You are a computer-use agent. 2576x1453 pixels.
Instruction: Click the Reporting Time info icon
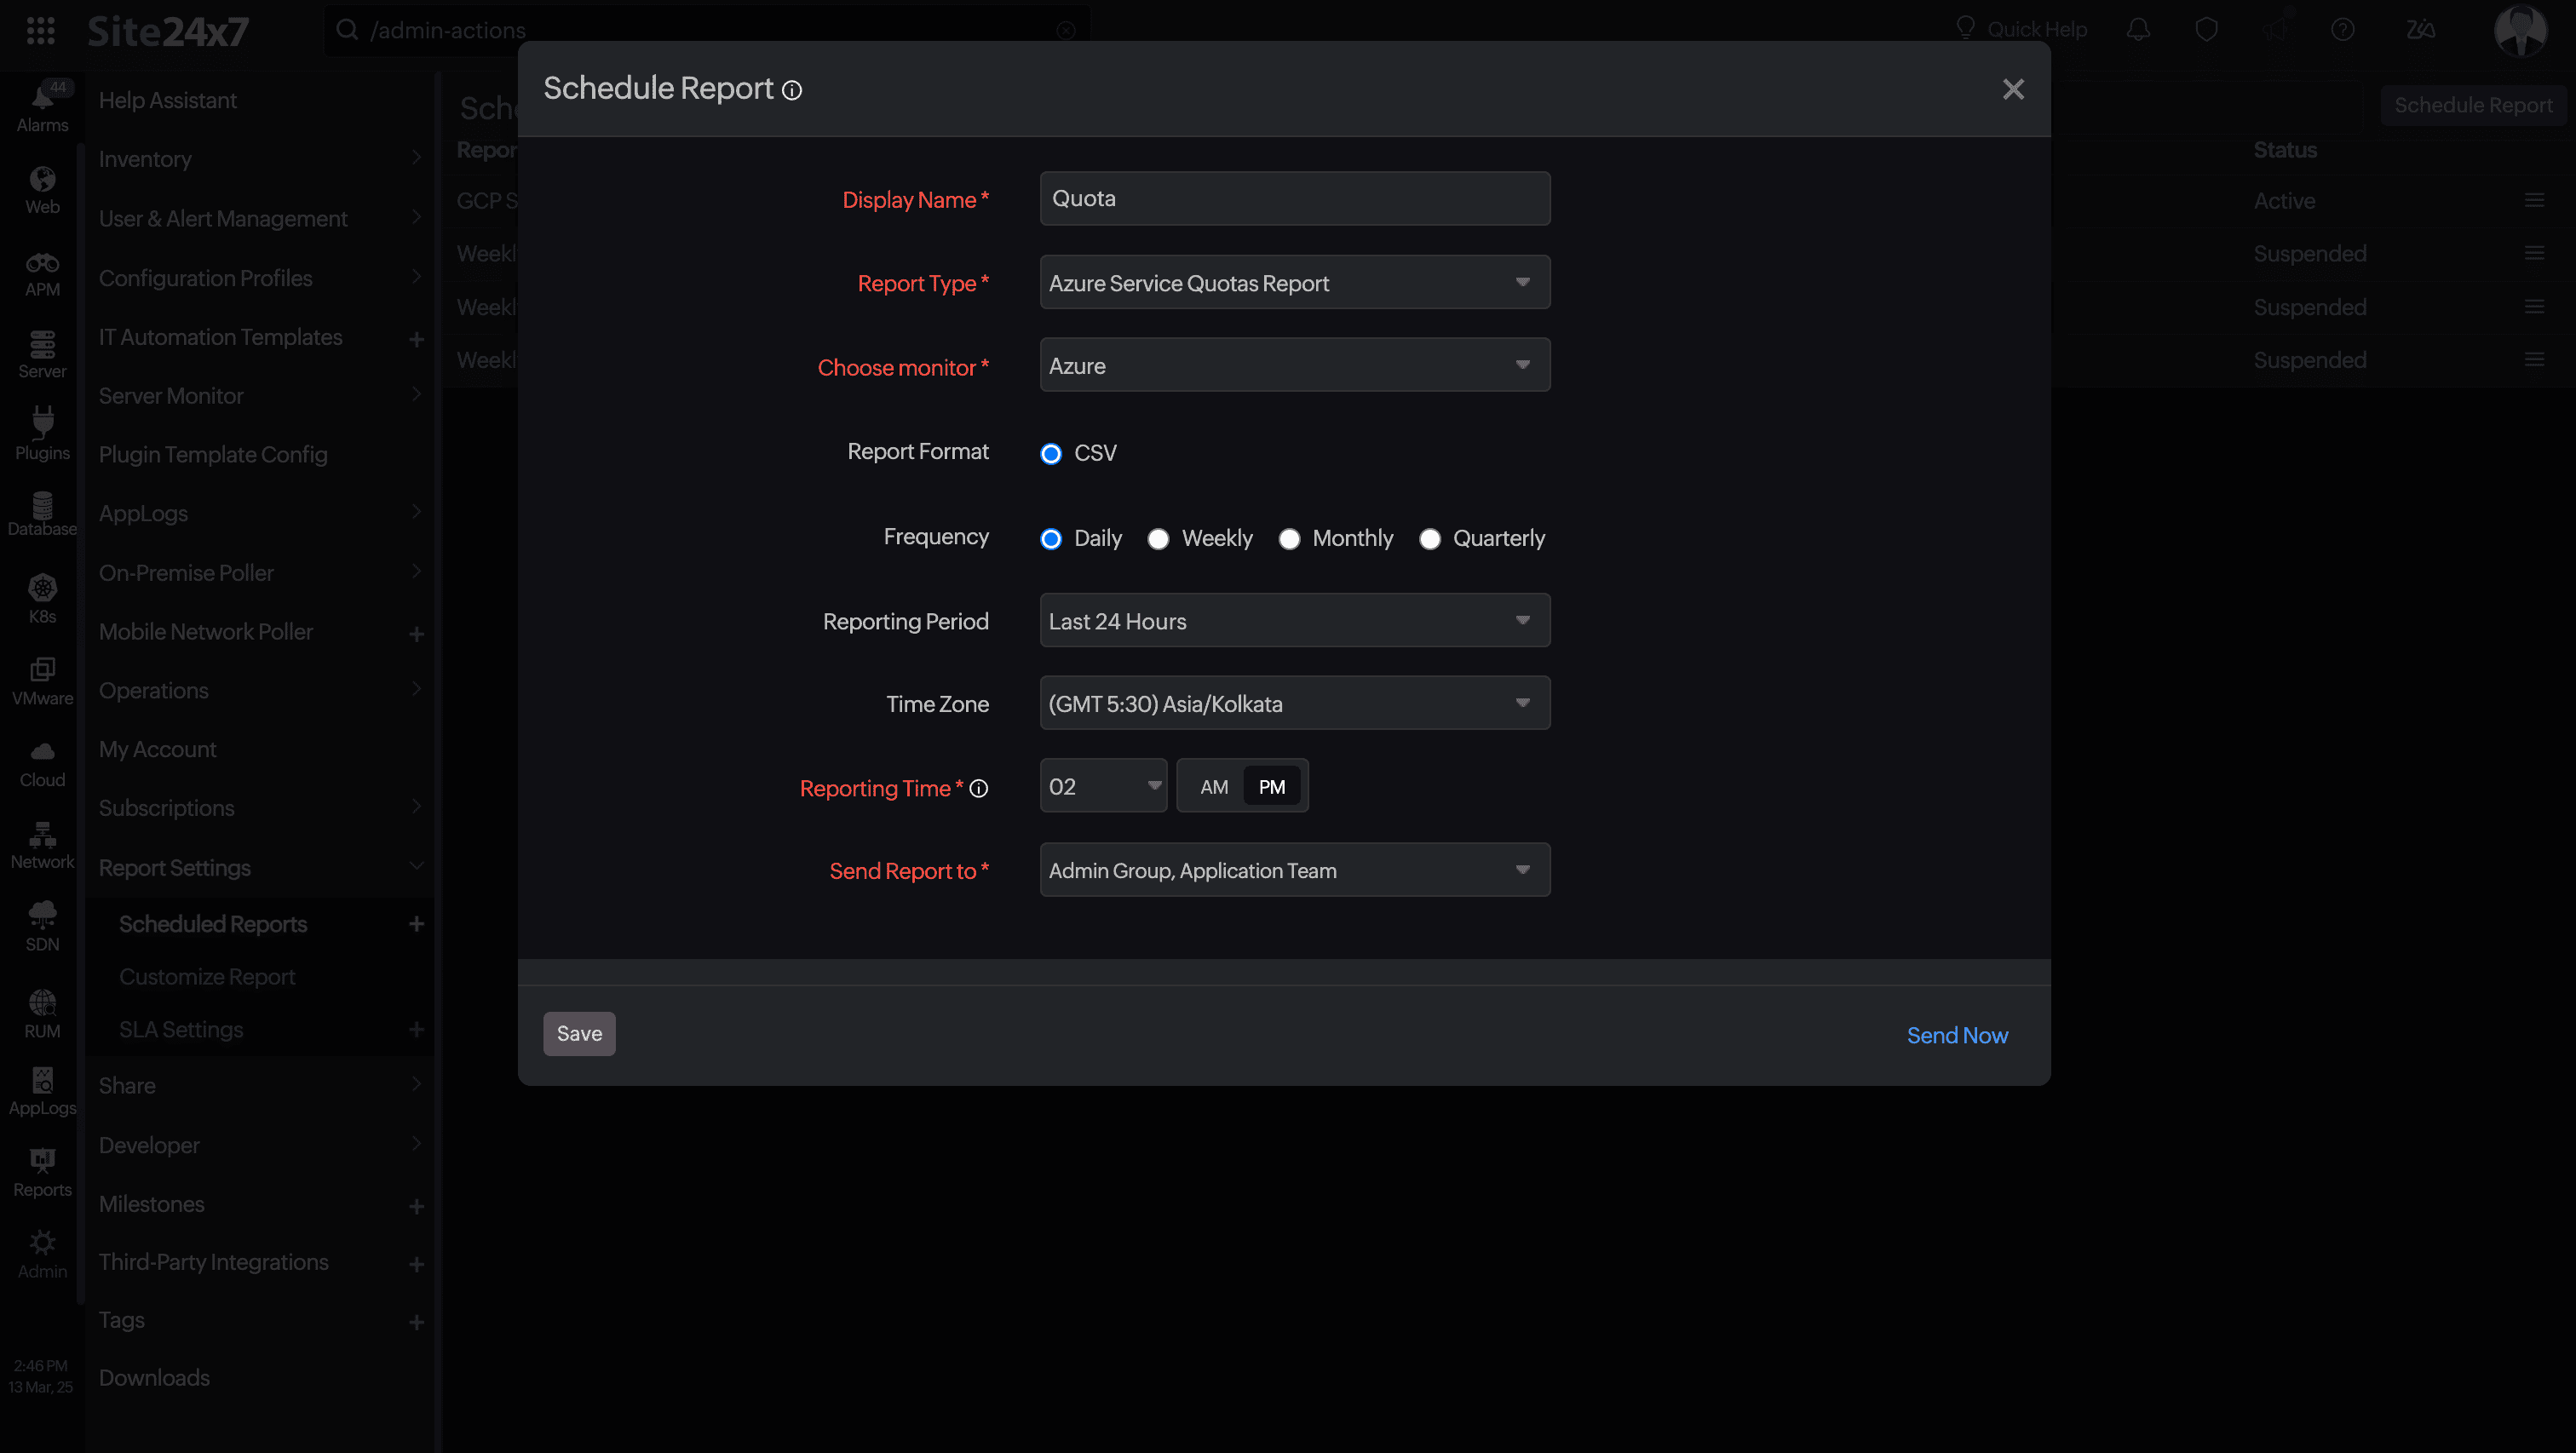[x=979, y=789]
